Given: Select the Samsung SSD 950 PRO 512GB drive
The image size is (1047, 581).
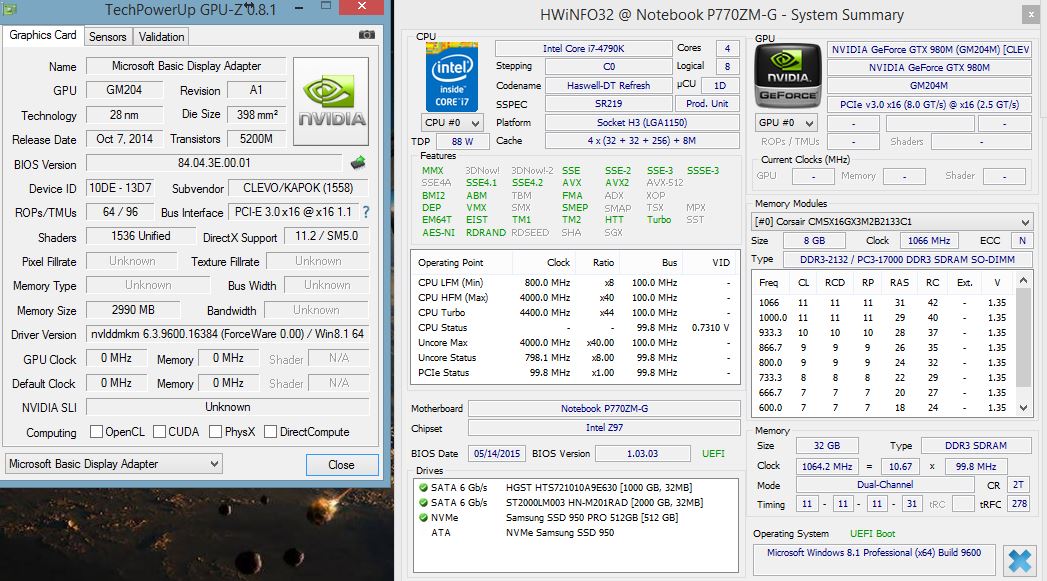Looking at the screenshot, I should [x=592, y=518].
